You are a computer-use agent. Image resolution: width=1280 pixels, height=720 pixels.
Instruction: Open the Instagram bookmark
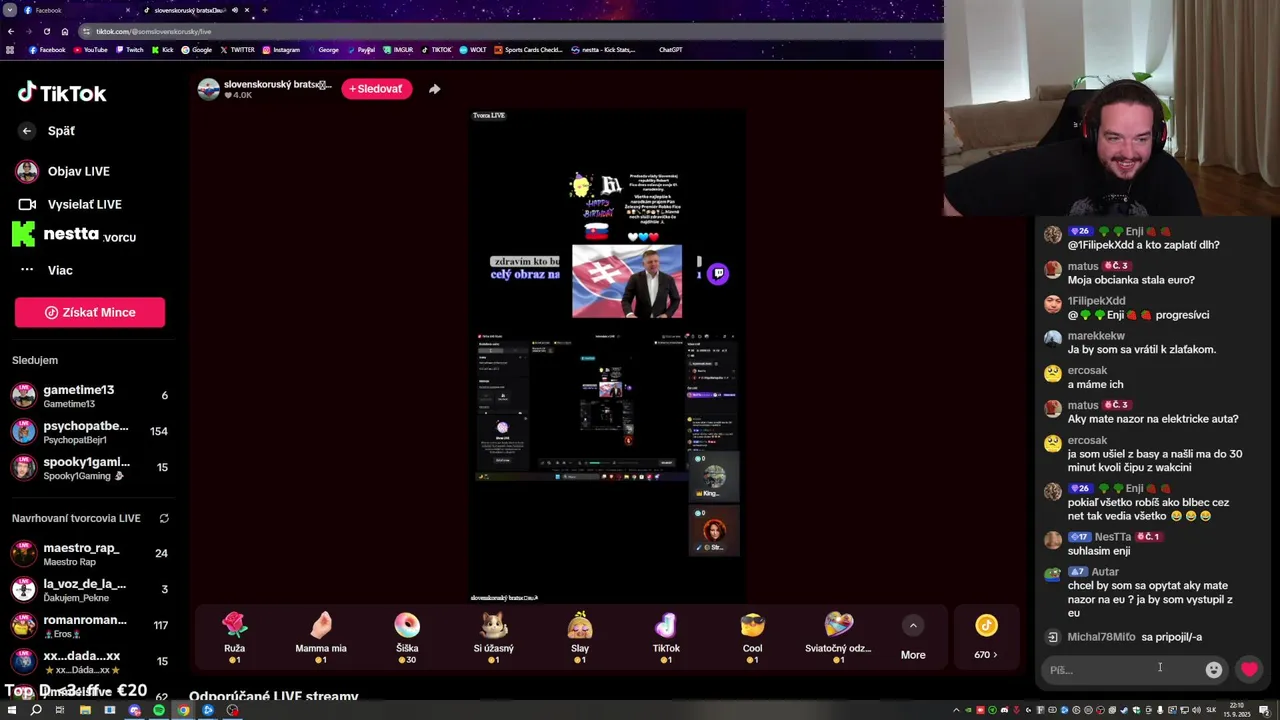click(281, 50)
